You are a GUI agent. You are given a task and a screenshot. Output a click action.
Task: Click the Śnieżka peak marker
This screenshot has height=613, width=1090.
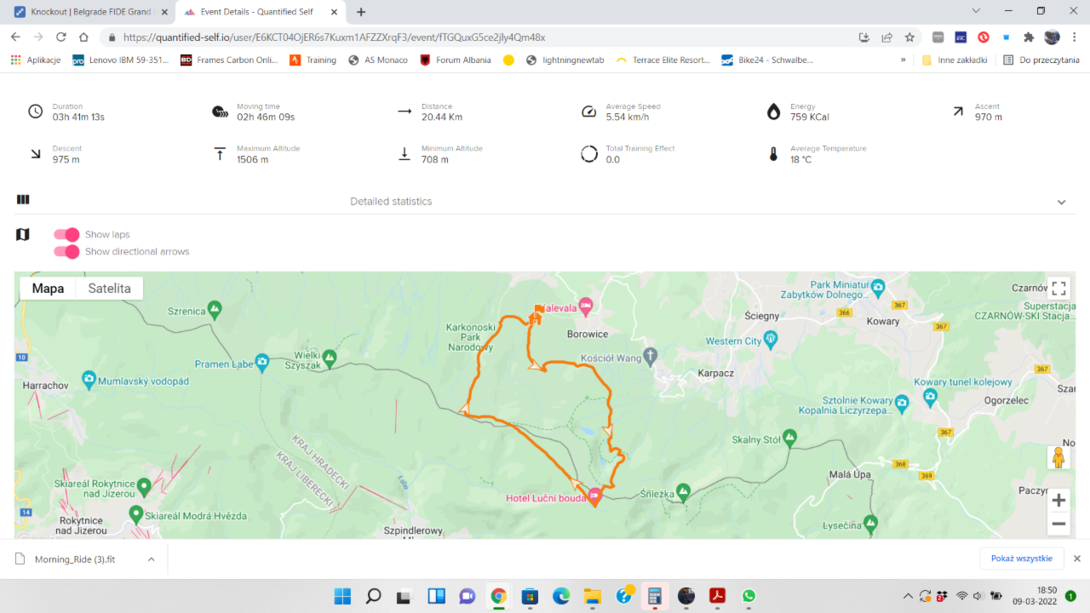pyautogui.click(x=683, y=492)
